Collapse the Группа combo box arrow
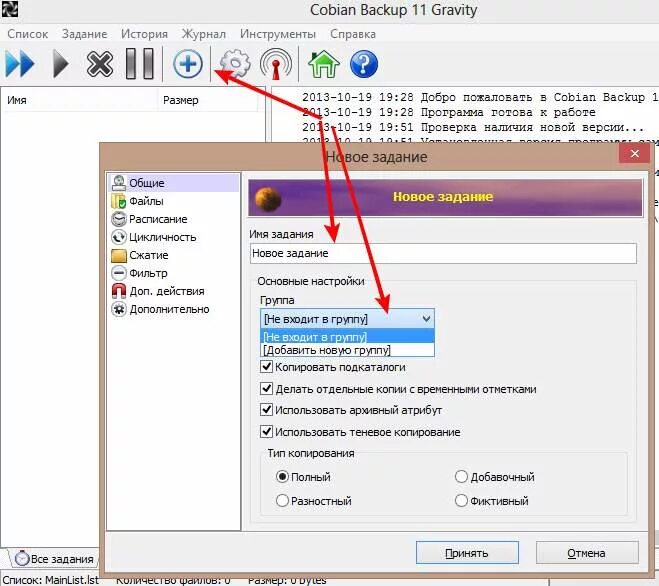Screen dimensions: 659x586 (x=426, y=319)
